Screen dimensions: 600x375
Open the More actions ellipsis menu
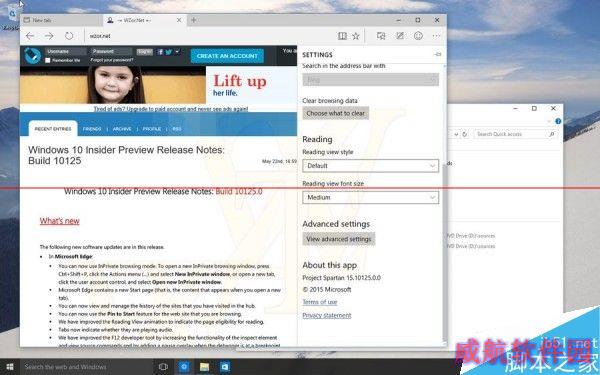click(437, 36)
